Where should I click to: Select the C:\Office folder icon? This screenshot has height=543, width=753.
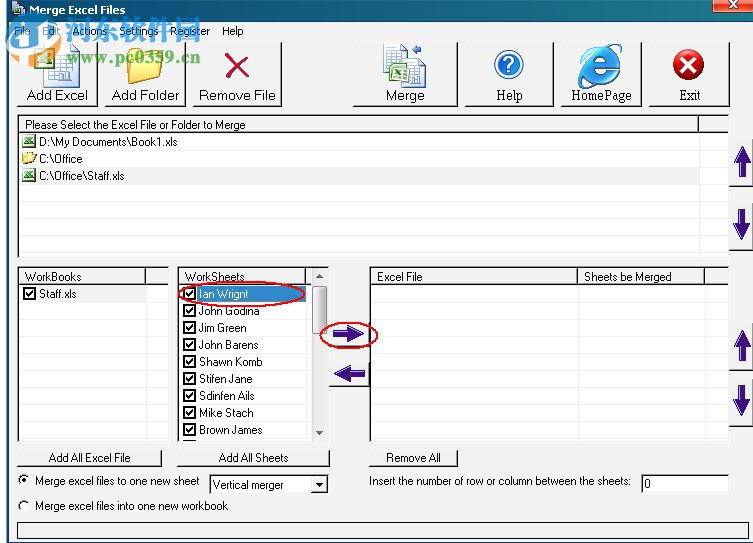coord(29,158)
